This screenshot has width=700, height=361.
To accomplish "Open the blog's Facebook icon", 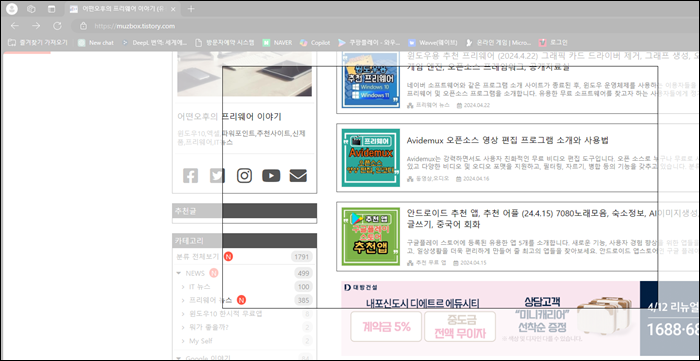I will pos(190,176).
